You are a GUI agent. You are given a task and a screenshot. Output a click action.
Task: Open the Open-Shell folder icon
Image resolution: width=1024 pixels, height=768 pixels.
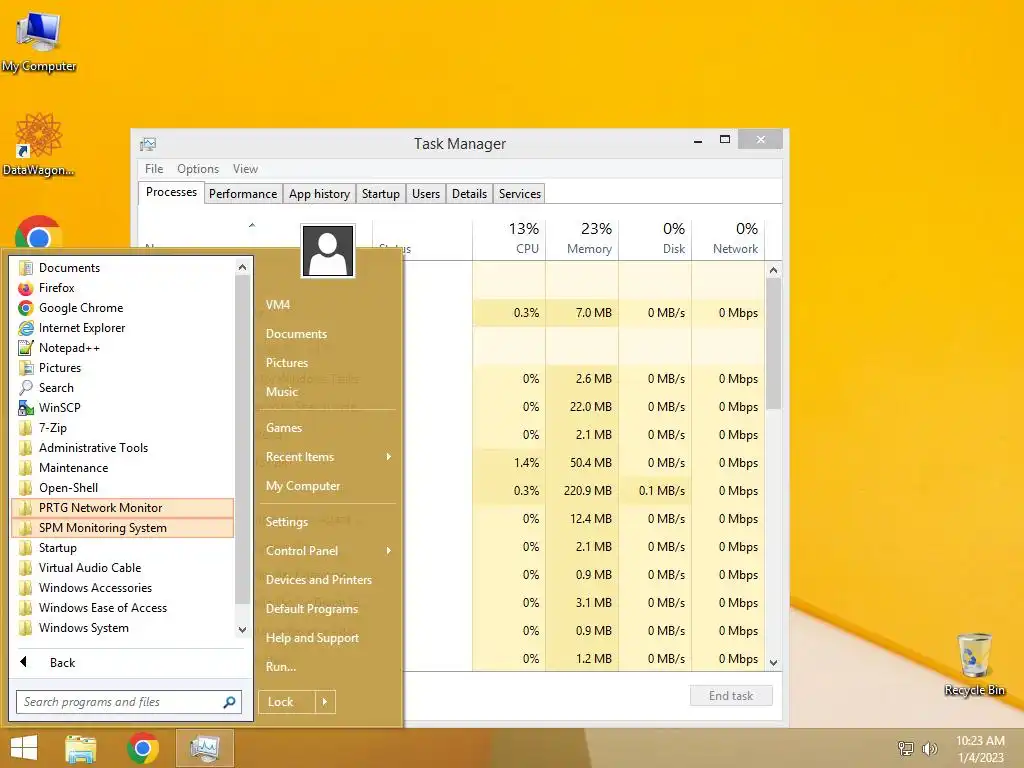[25, 488]
